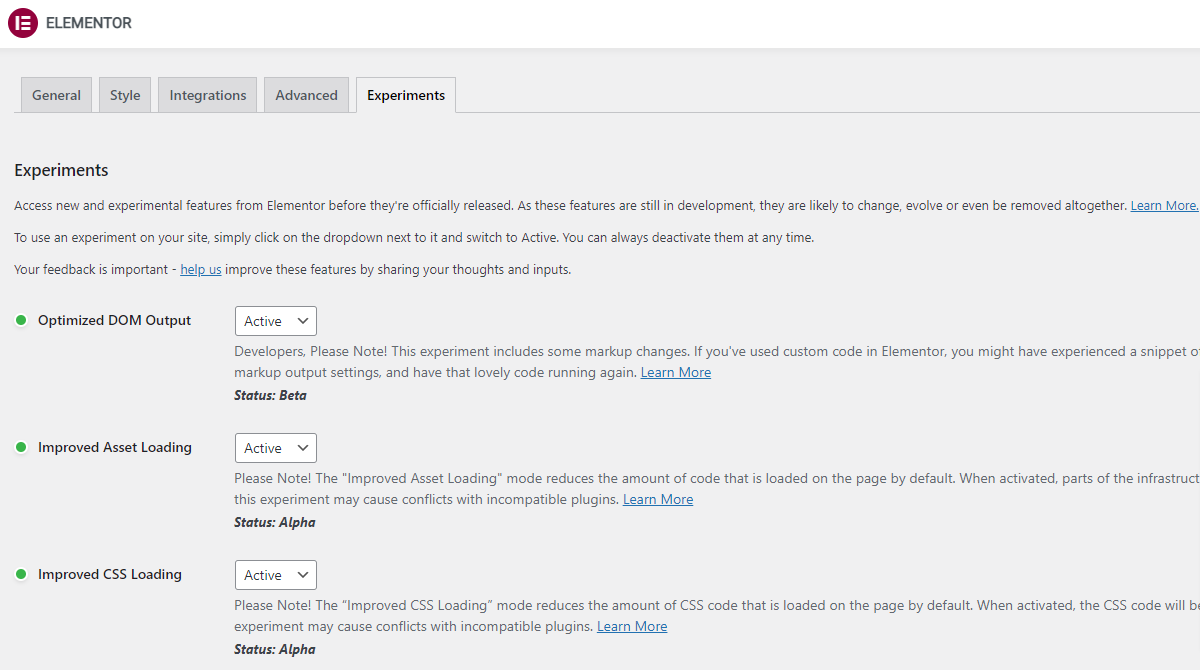Click the Optimized DOM Output label
The height and width of the screenshot is (670, 1200).
point(114,320)
